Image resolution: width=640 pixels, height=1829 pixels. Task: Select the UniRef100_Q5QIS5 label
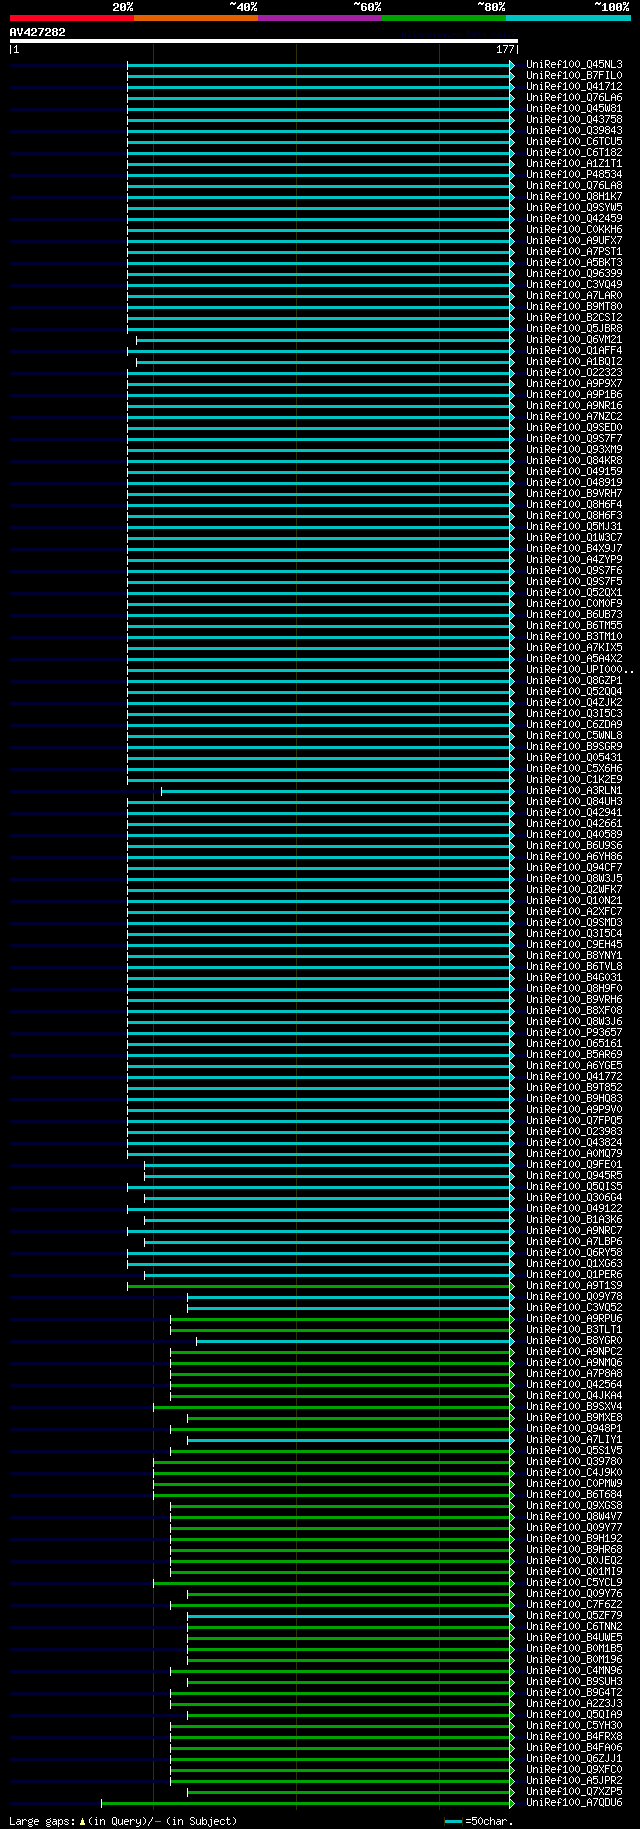(x=574, y=1187)
